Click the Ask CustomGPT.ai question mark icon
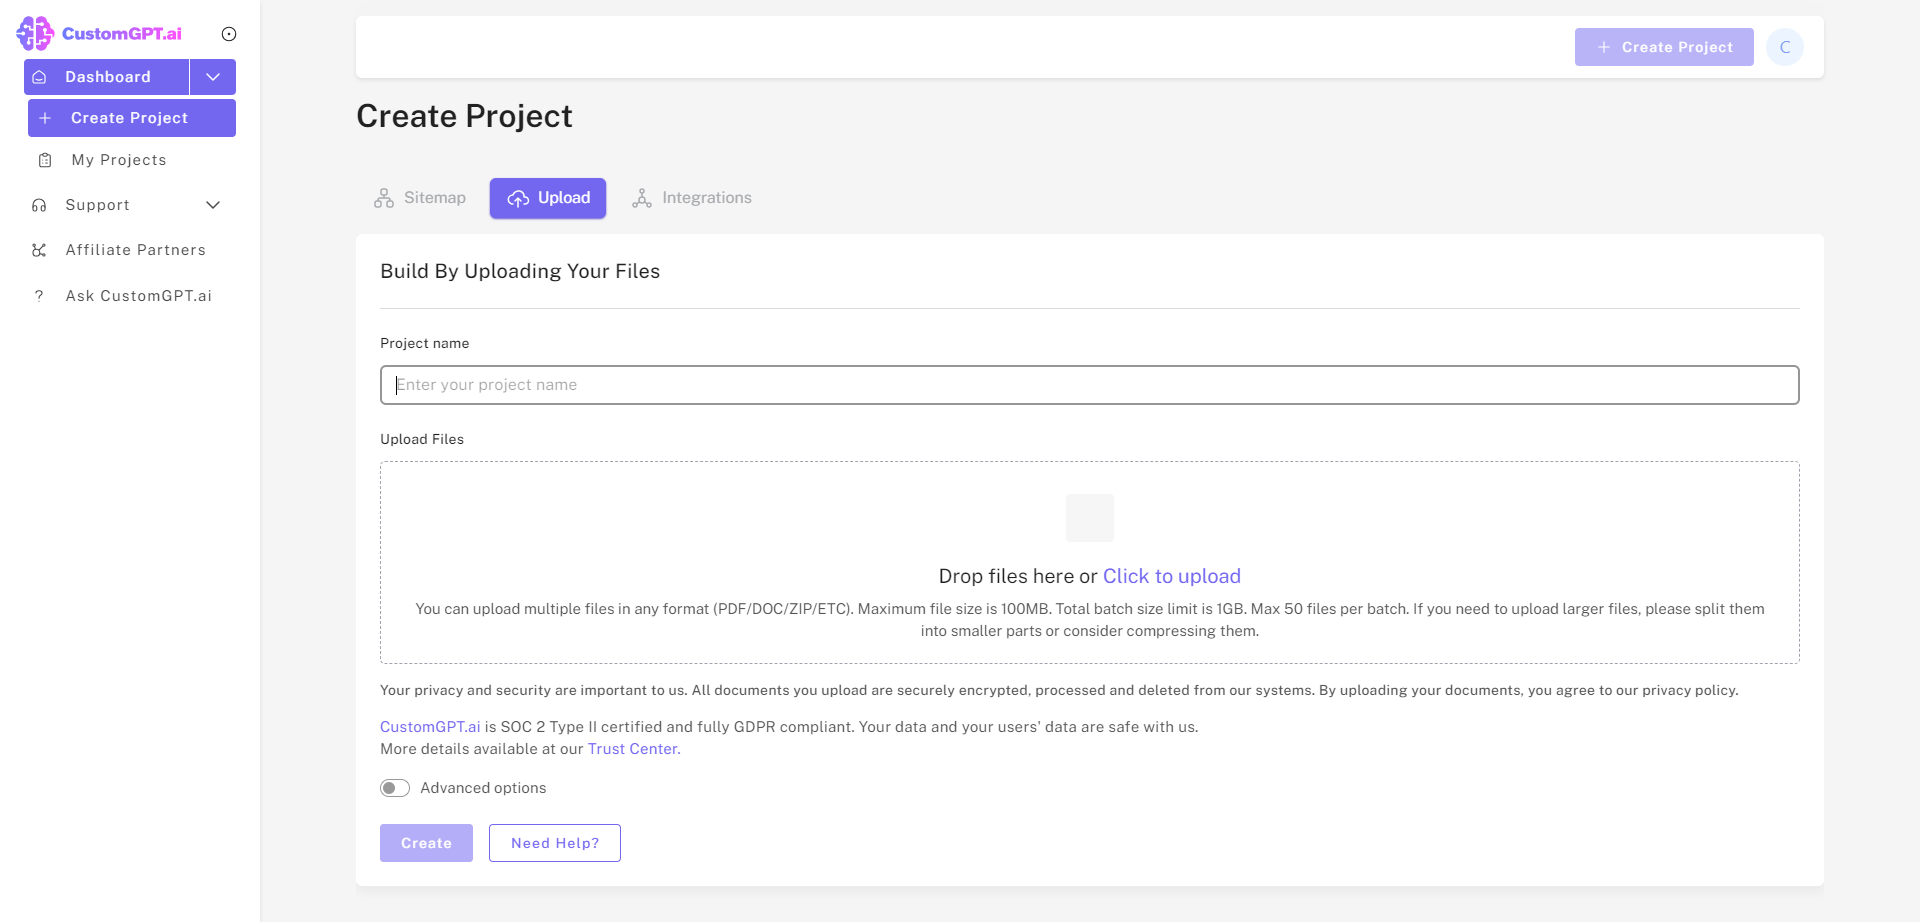Screen dimensions: 1920x922 click(40, 296)
